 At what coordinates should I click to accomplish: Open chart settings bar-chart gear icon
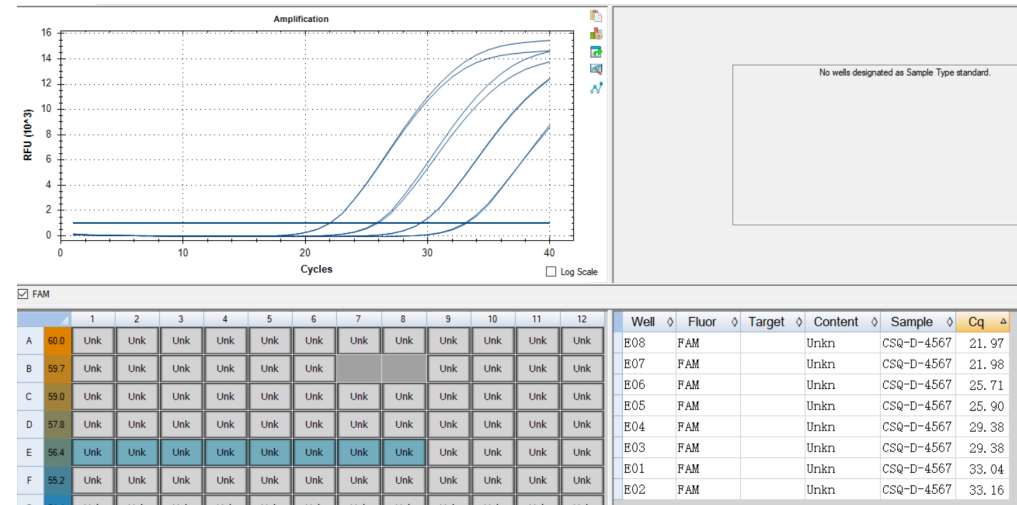coord(596,34)
